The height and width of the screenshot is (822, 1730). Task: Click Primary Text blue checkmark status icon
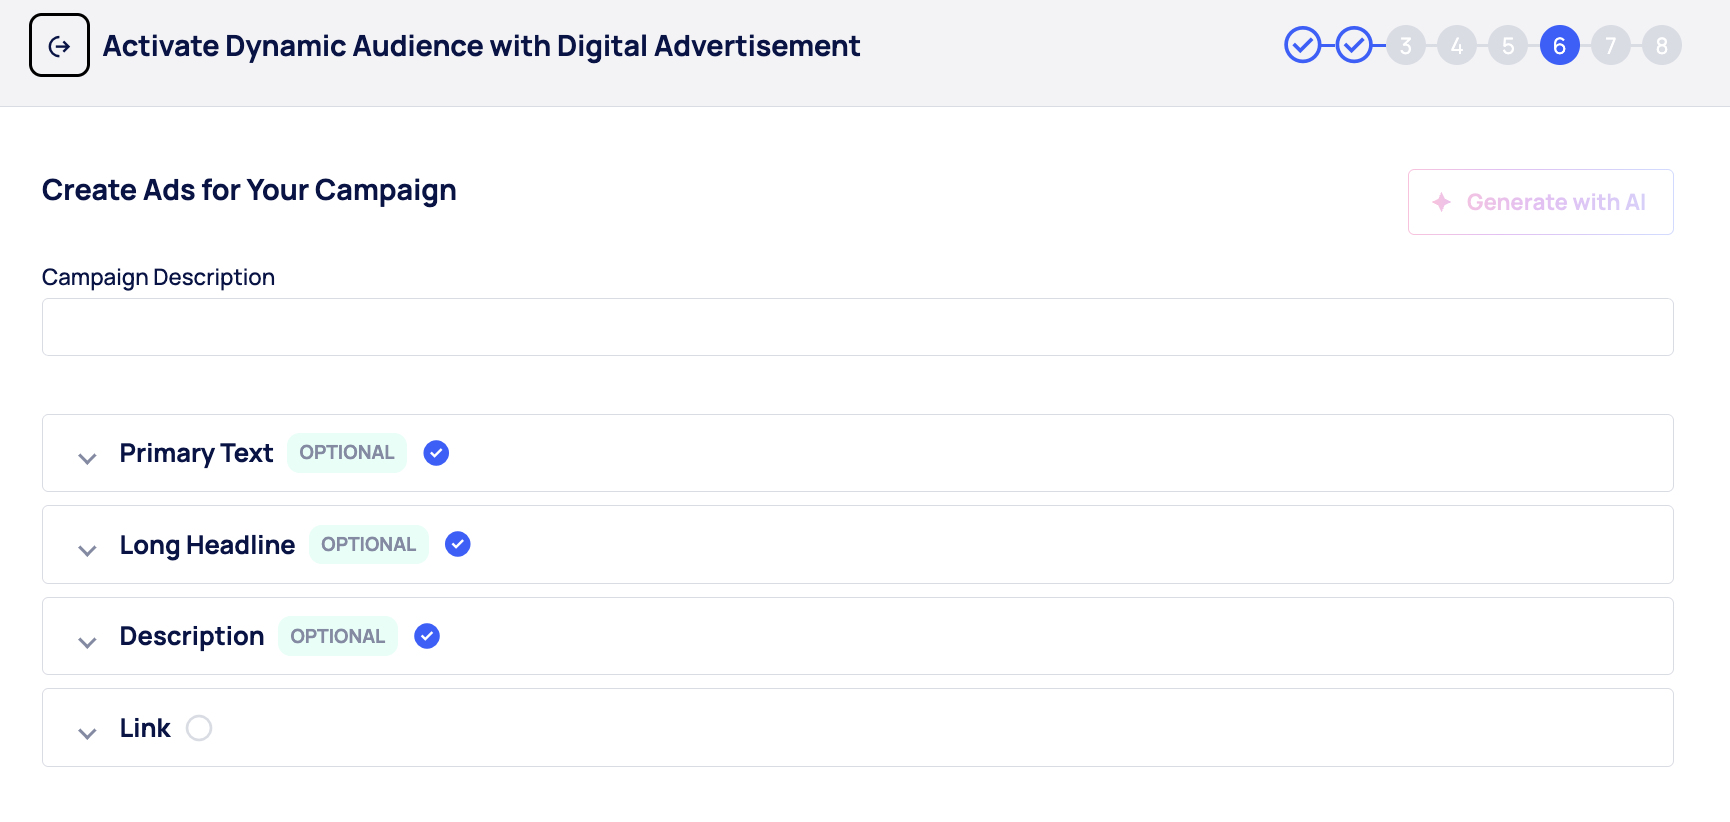pos(436,453)
